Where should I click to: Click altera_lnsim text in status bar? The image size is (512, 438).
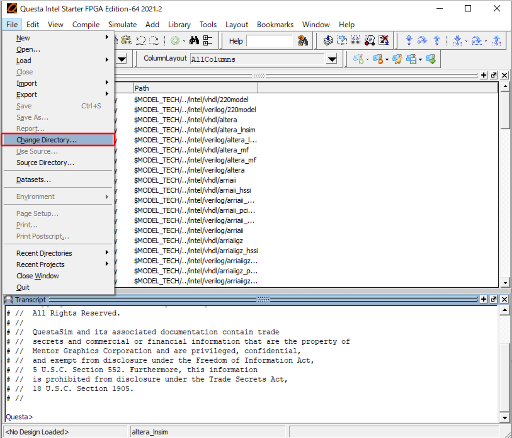(150, 432)
